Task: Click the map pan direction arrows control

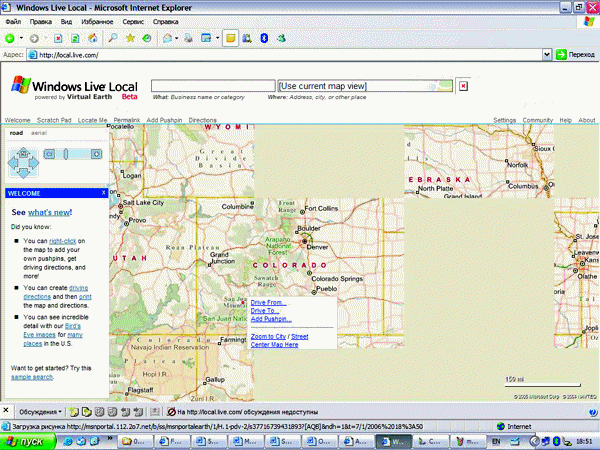Action: [23, 163]
